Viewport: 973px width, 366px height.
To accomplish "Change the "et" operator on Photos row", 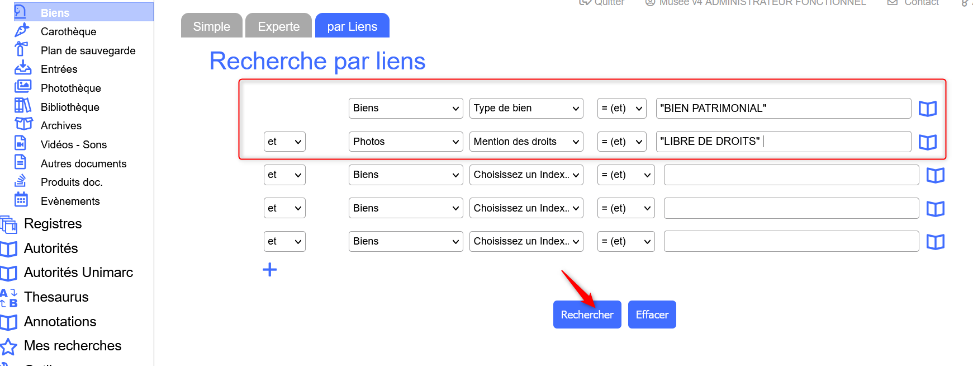I will 285,141.
